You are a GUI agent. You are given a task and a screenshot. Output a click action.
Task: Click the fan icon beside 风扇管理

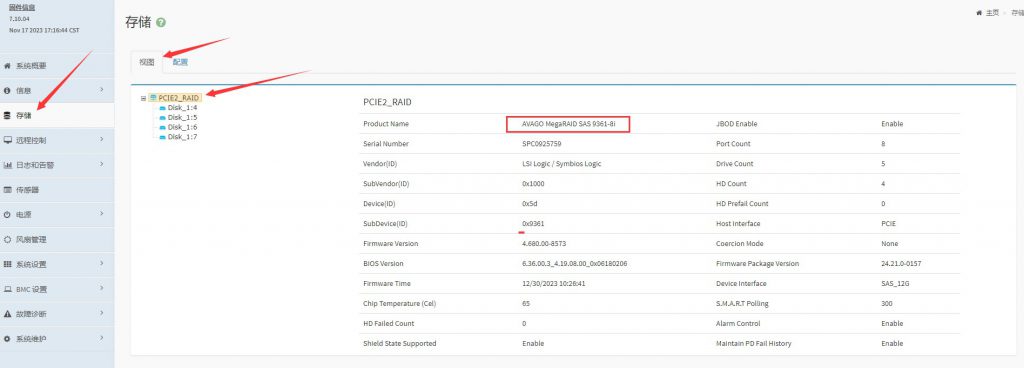7,239
